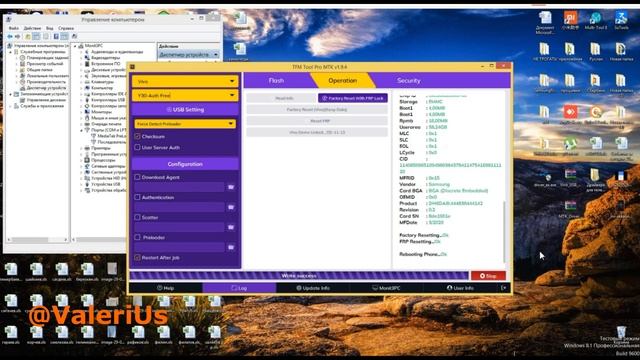Click red Stop button
640x360 pixels.
[488, 276]
